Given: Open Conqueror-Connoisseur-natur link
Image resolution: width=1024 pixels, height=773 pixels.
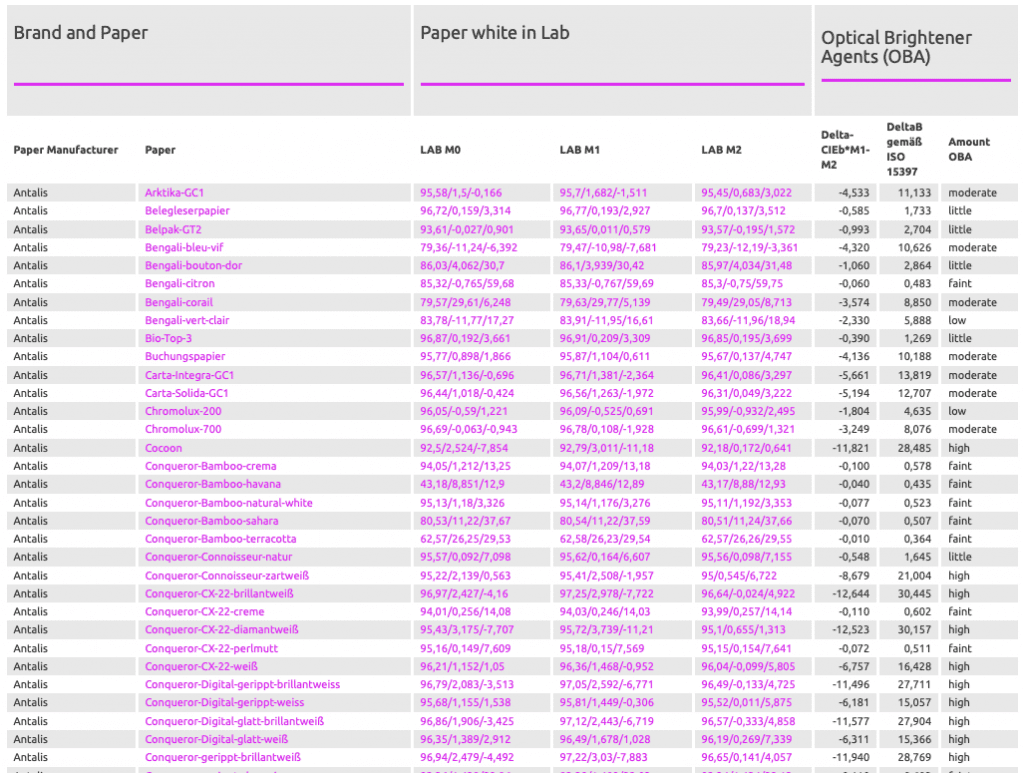Looking at the screenshot, I should (x=219, y=557).
